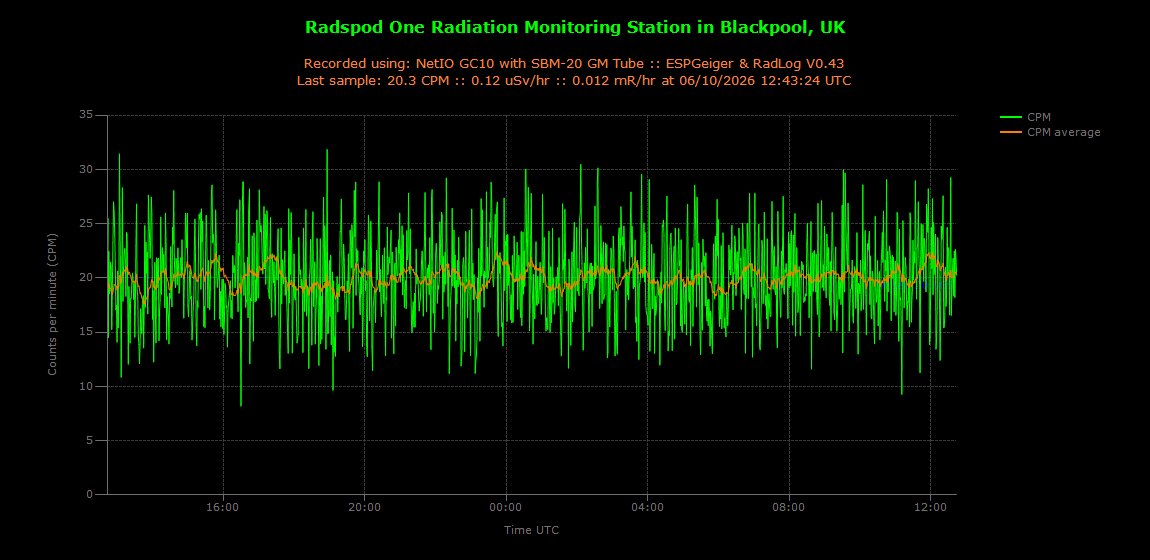
Task: Click the 04:00 time axis tick label
Action: 648,506
